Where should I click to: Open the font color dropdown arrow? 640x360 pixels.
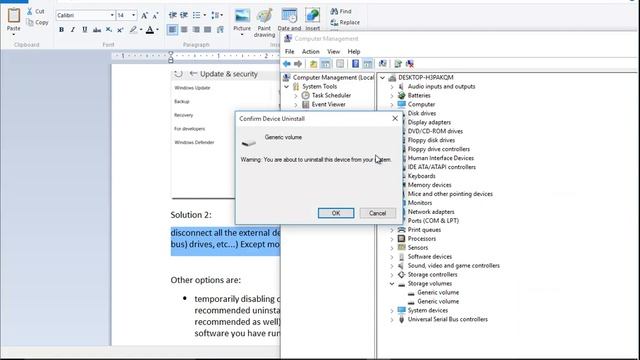pos(158,29)
